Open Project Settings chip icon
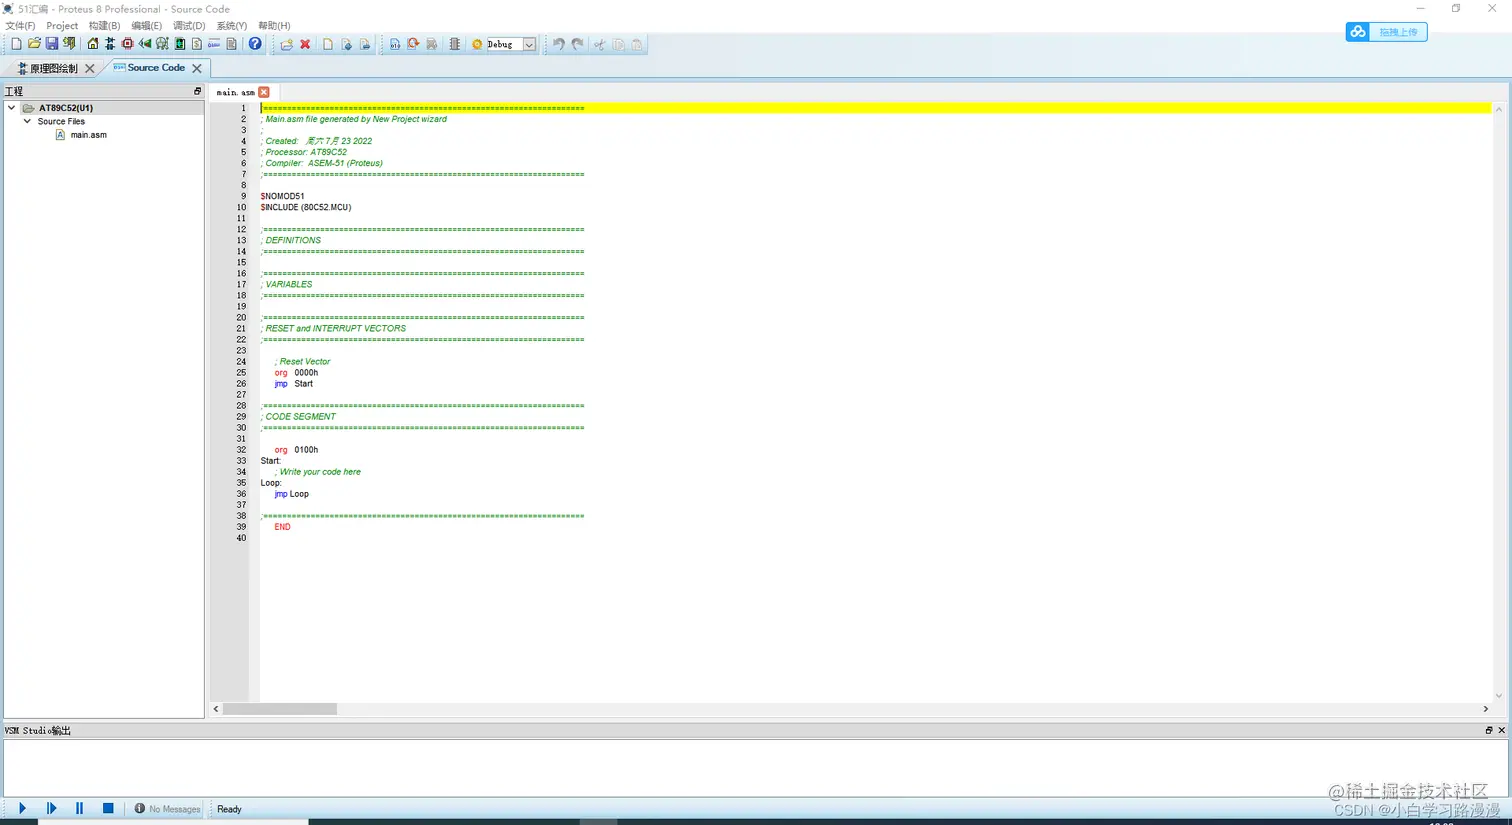The image size is (1512, 825). pyautogui.click(x=454, y=44)
